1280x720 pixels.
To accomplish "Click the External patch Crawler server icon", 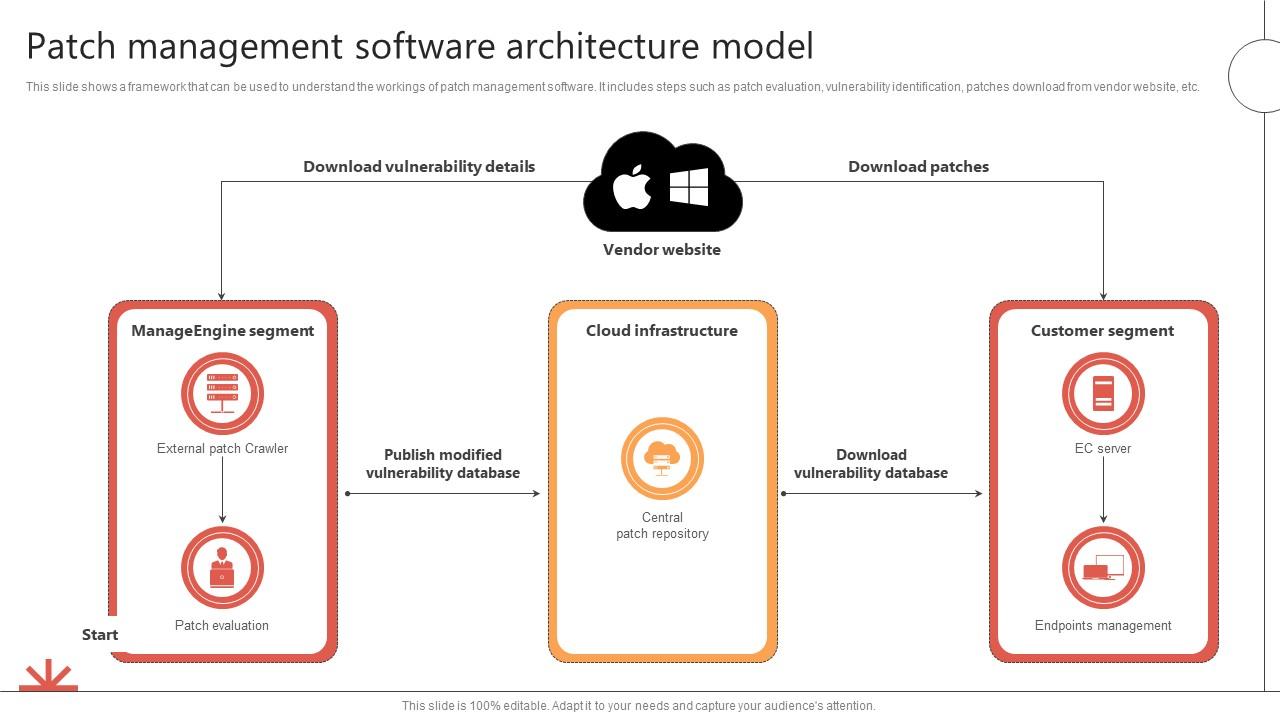I will coord(222,393).
